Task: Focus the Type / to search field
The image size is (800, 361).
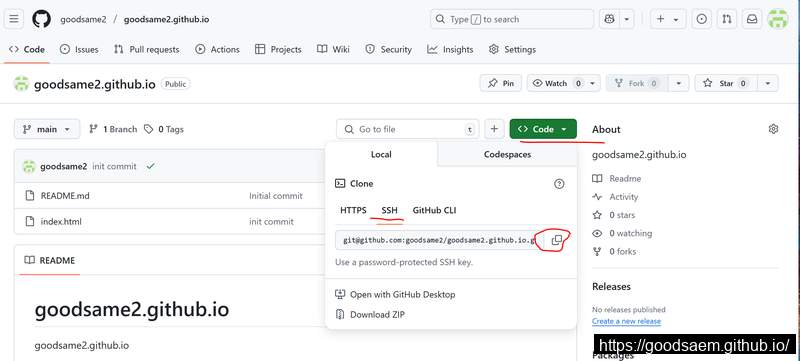Action: pyautogui.click(x=512, y=19)
